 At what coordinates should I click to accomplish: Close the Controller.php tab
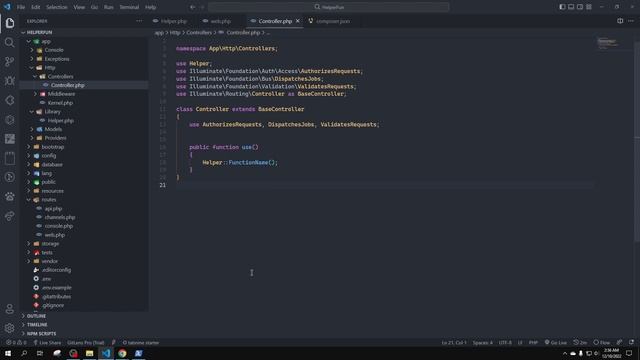pyautogui.click(x=298, y=21)
